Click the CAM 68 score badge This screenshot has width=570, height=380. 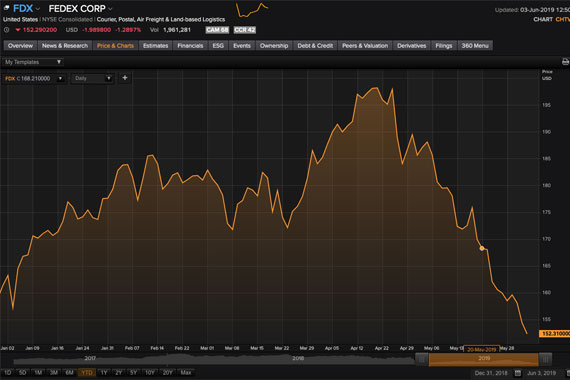point(217,30)
